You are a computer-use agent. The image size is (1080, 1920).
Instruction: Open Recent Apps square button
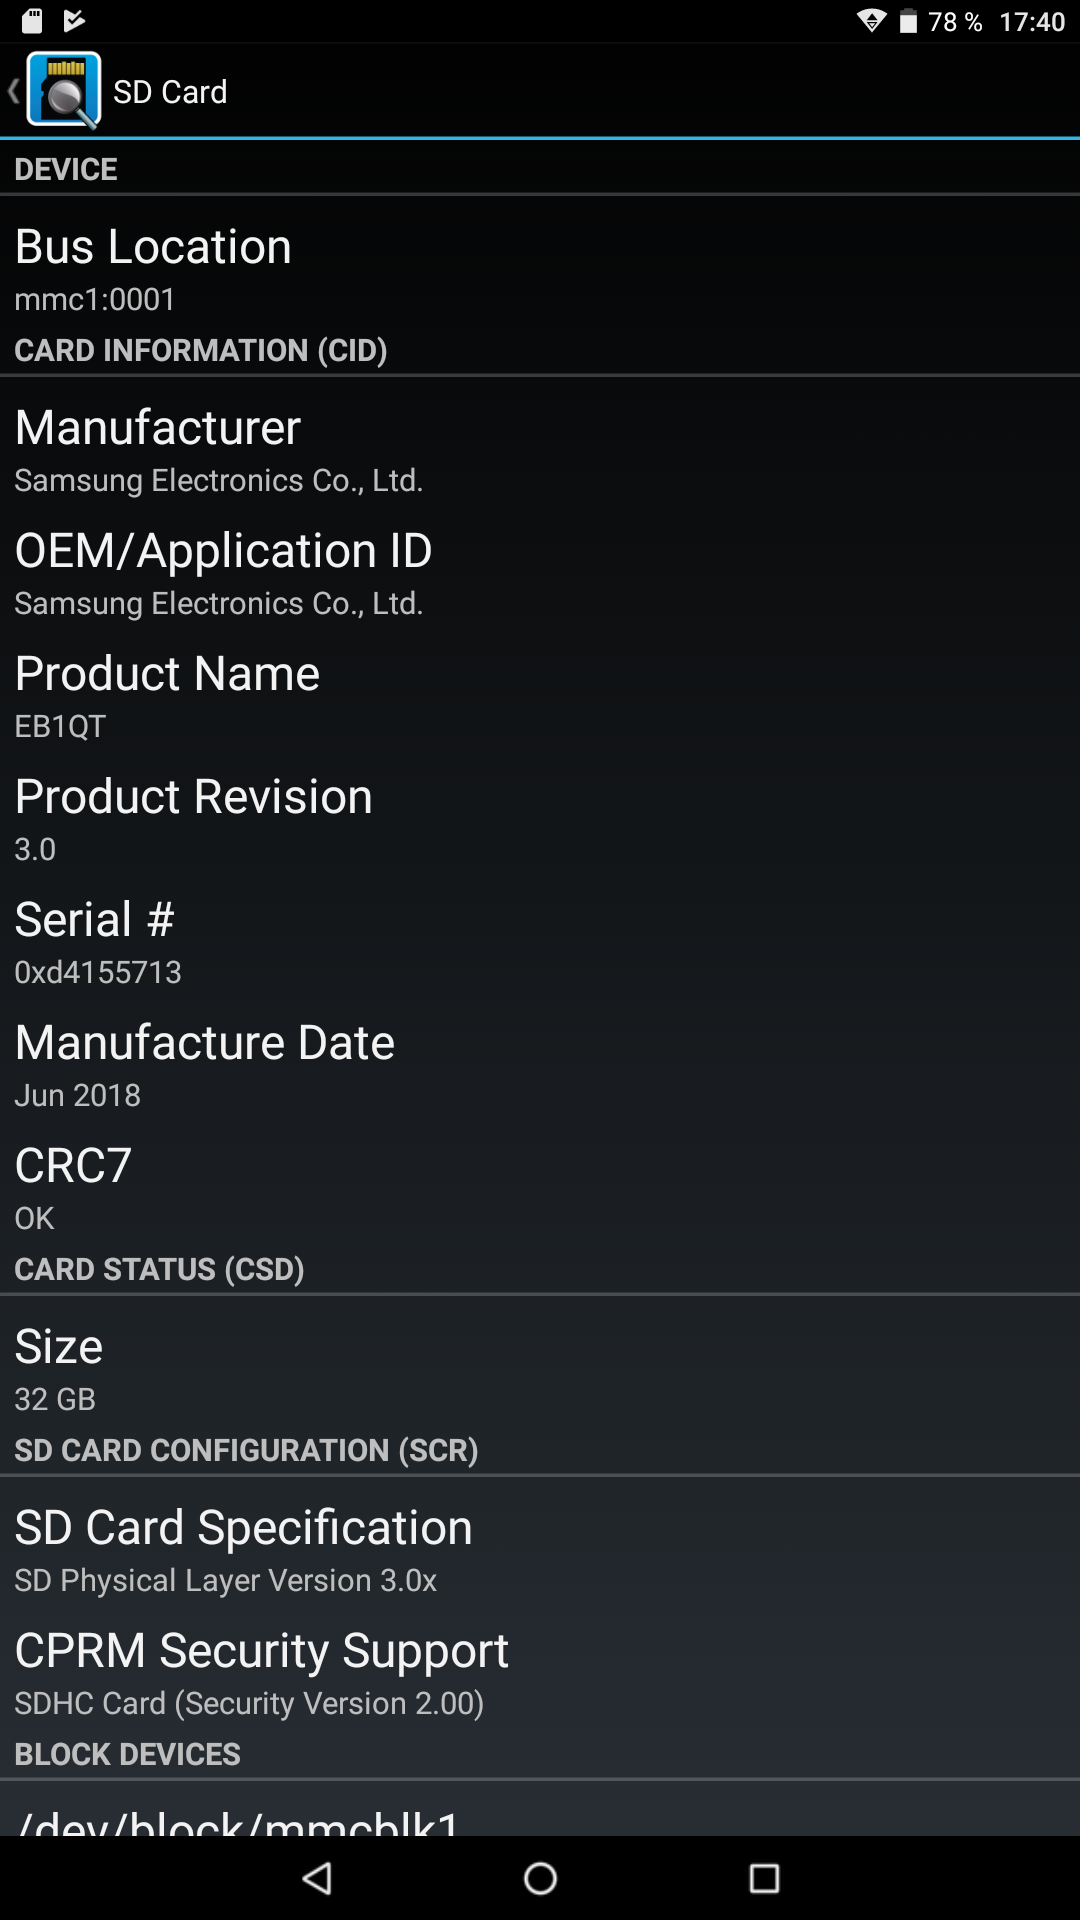pos(764,1878)
